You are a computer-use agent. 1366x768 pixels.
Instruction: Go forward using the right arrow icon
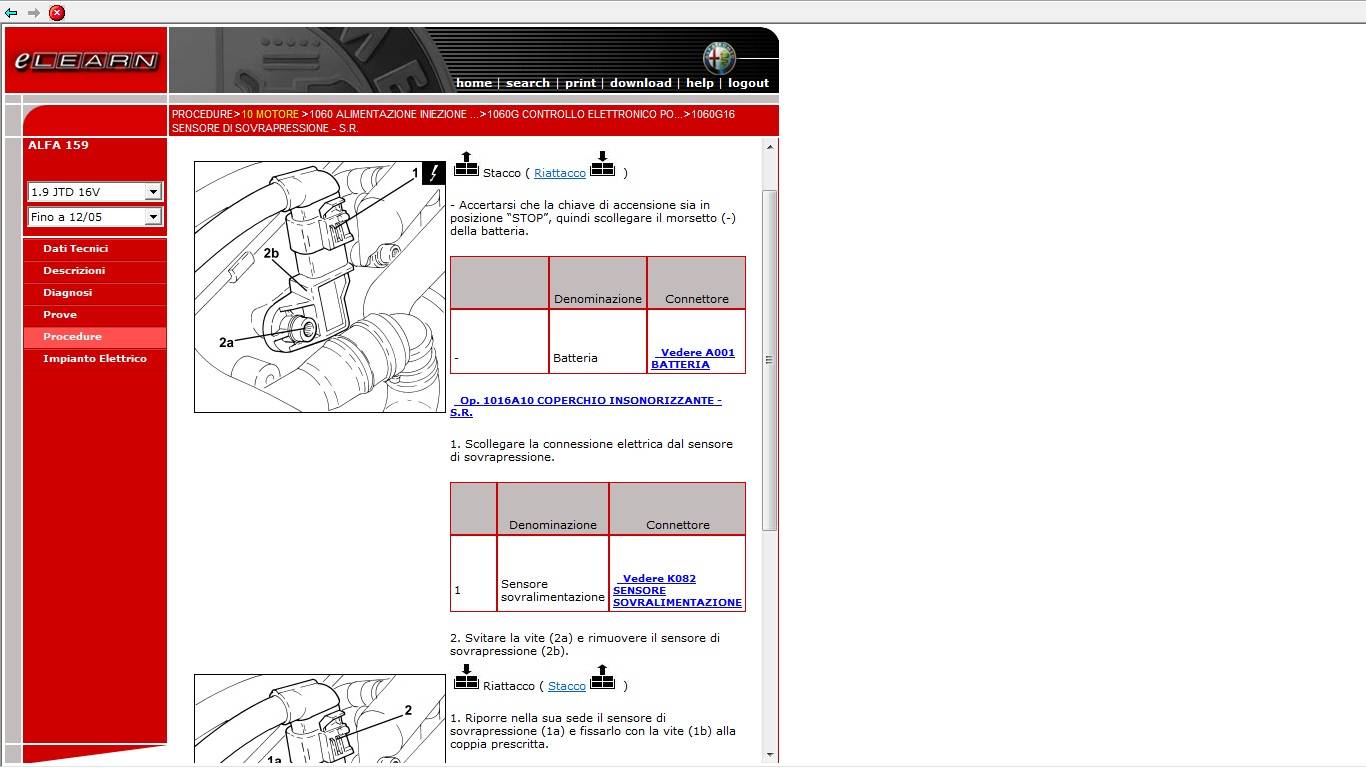34,13
